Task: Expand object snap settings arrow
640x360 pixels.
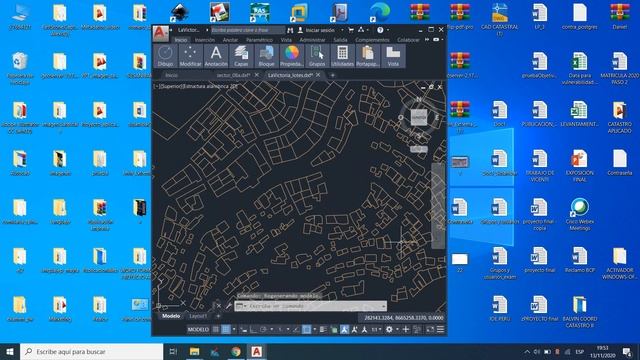Action: [x=315, y=329]
